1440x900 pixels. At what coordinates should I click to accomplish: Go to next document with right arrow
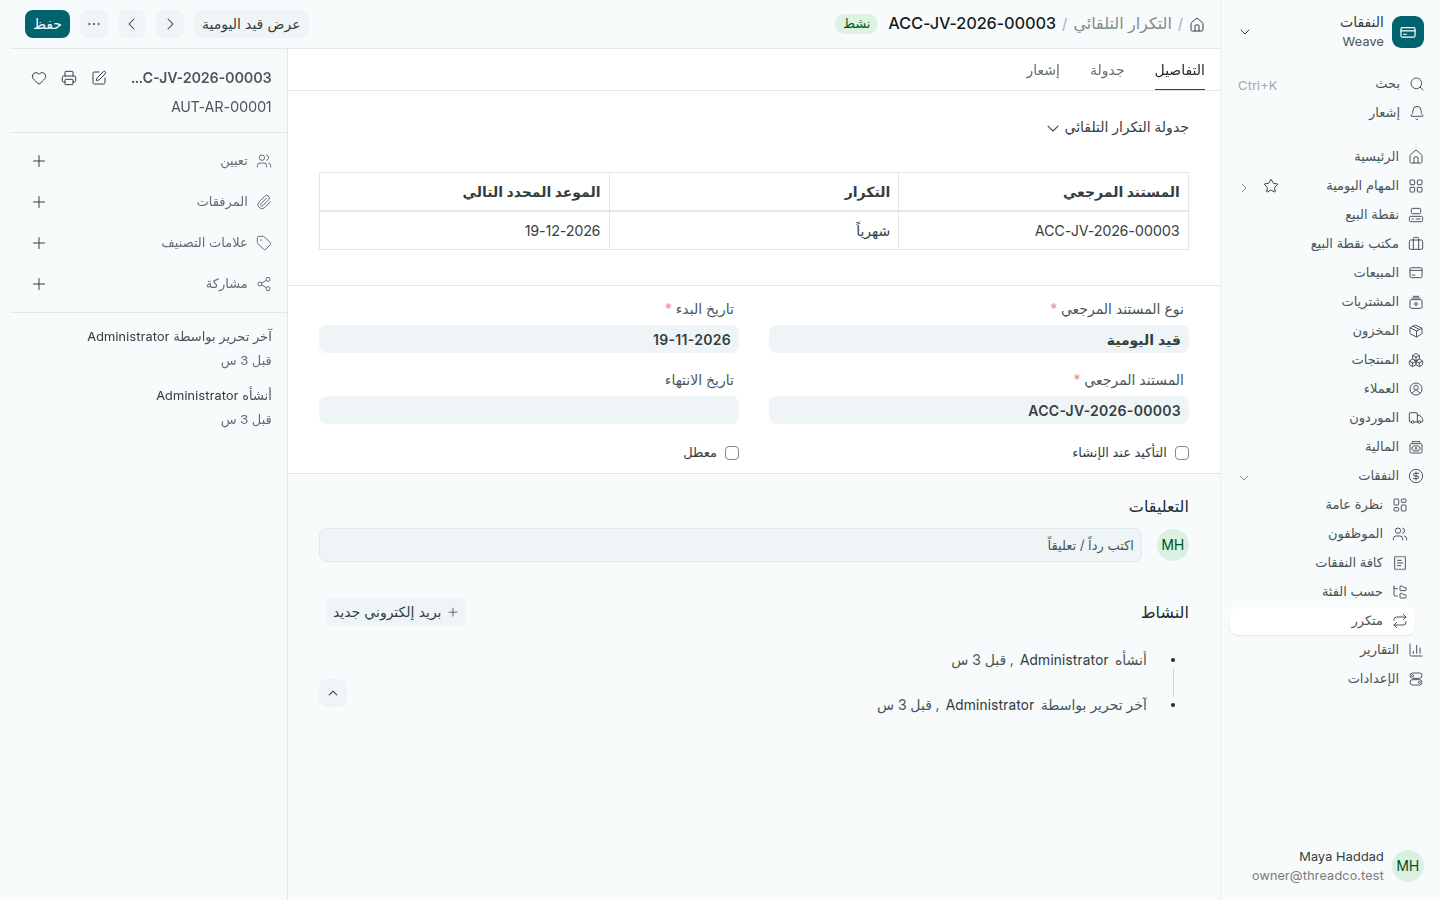pos(170,24)
